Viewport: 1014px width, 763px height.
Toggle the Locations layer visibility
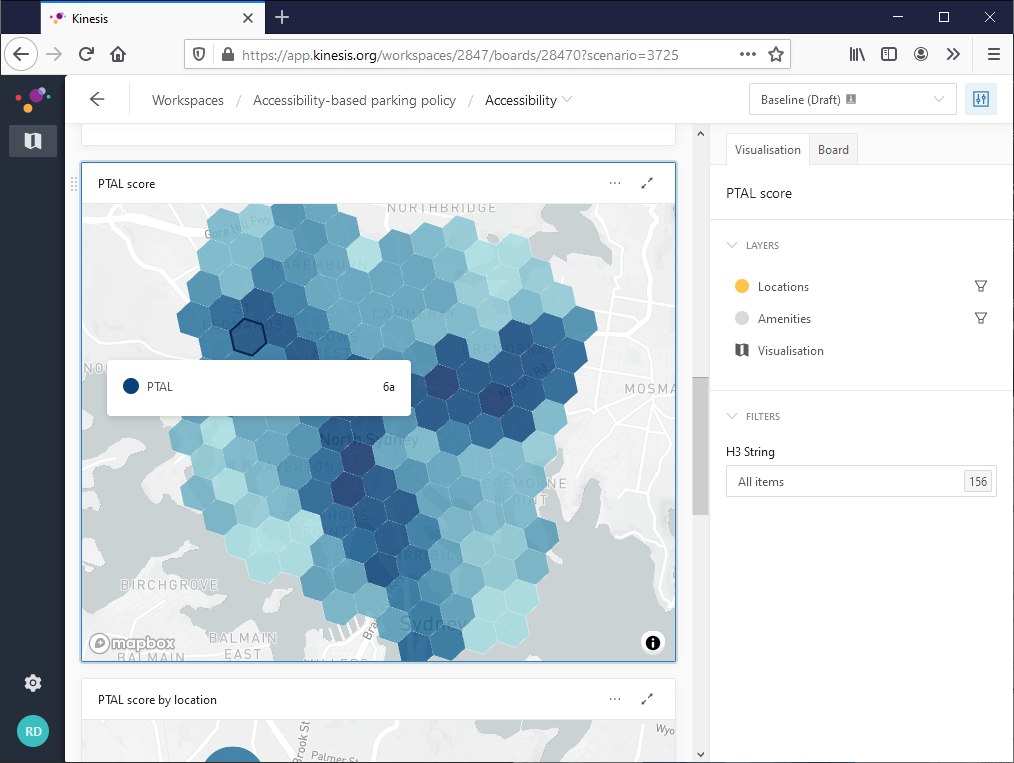742,287
